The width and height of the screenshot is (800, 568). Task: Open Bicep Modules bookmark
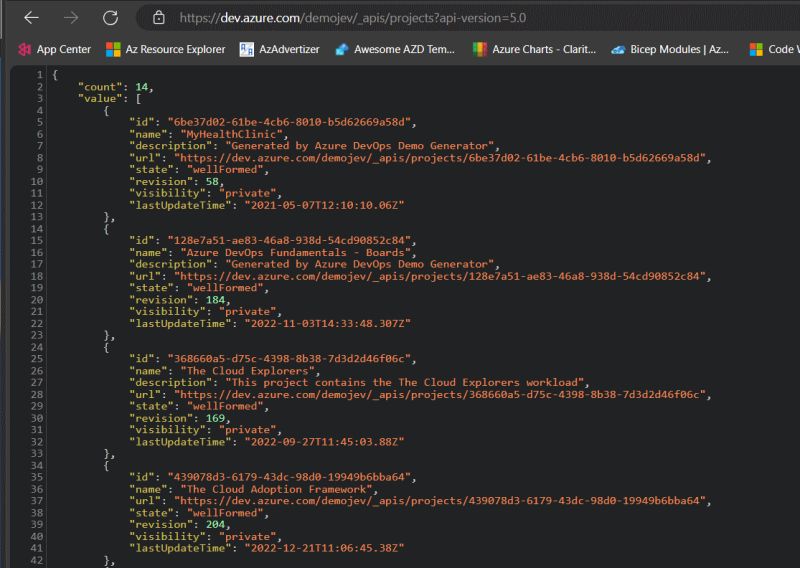pos(670,49)
